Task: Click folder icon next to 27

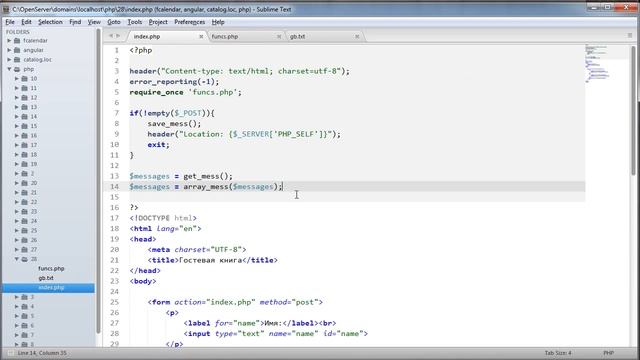Action: [x=24, y=249]
